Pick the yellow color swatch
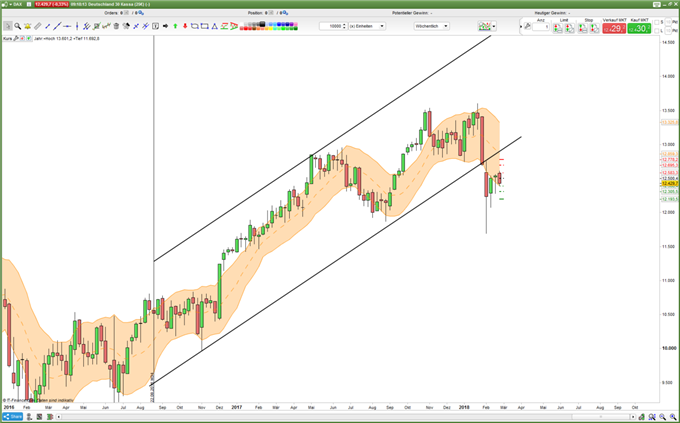680x423 pixels. coord(271,28)
